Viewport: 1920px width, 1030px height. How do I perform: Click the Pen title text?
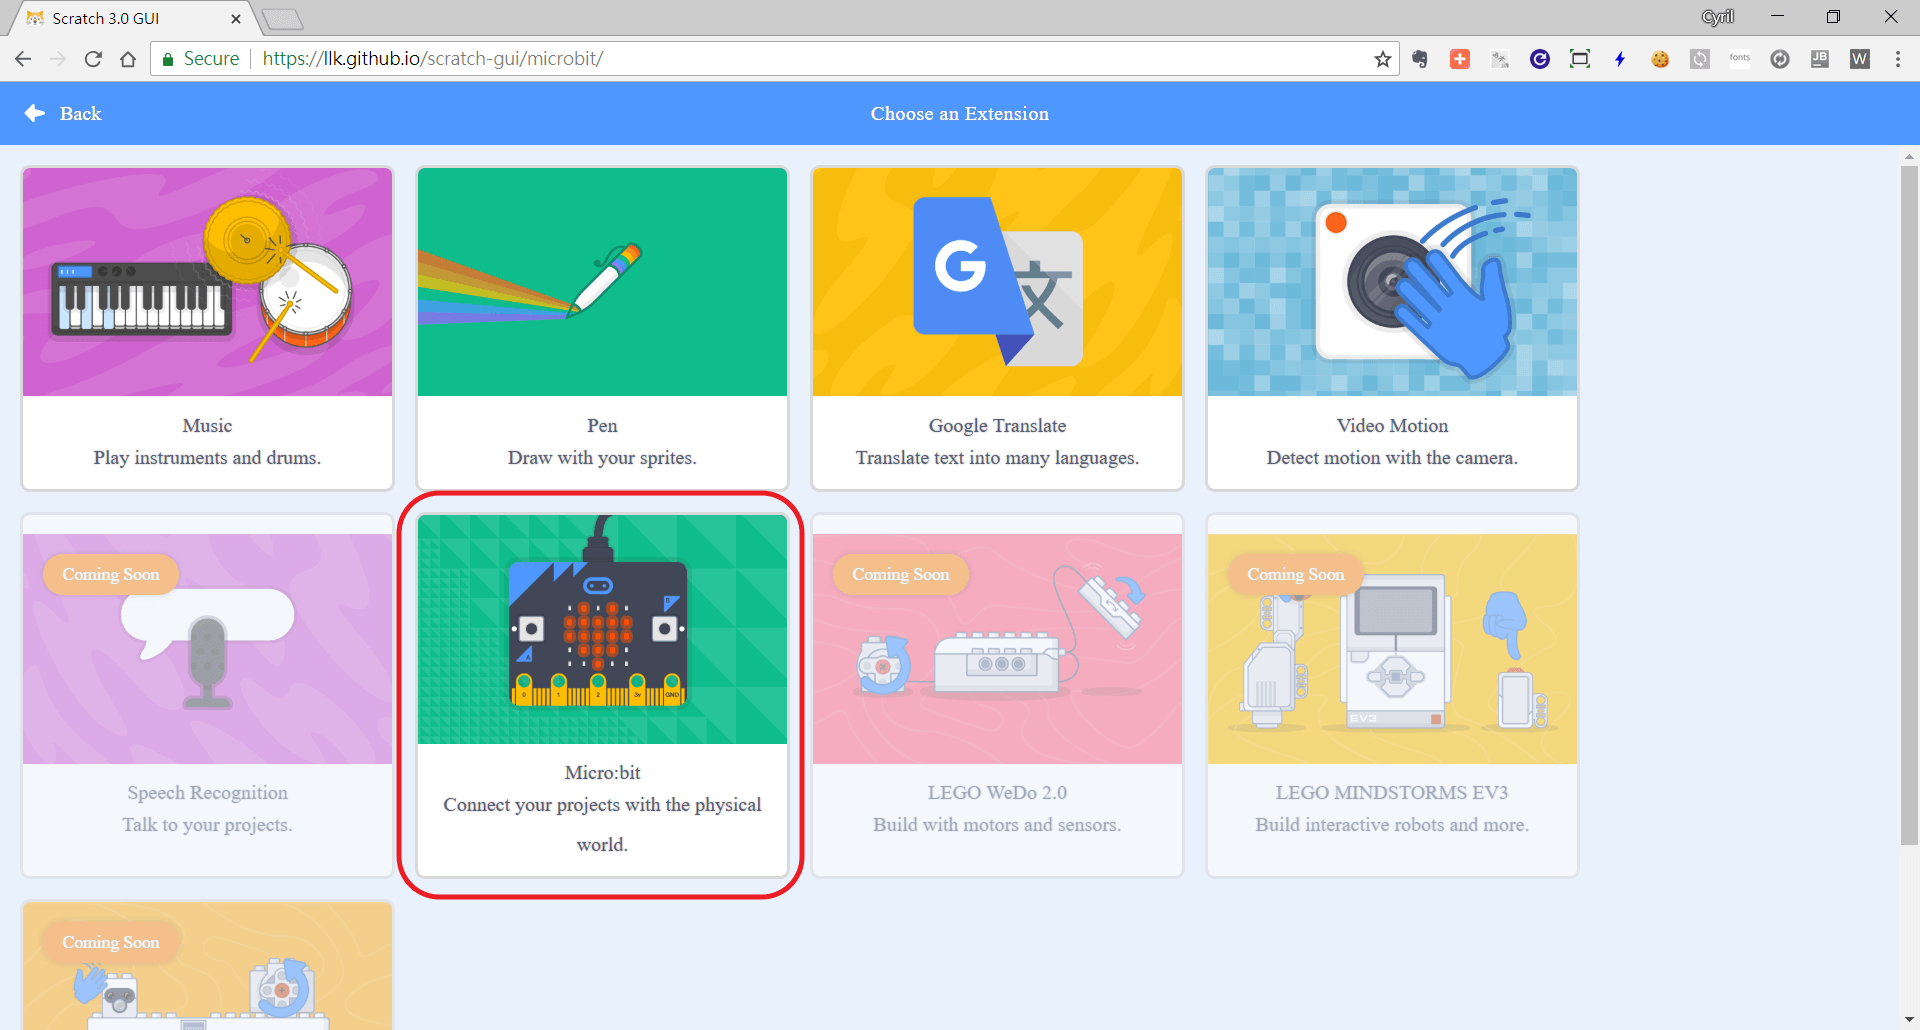tap(602, 426)
